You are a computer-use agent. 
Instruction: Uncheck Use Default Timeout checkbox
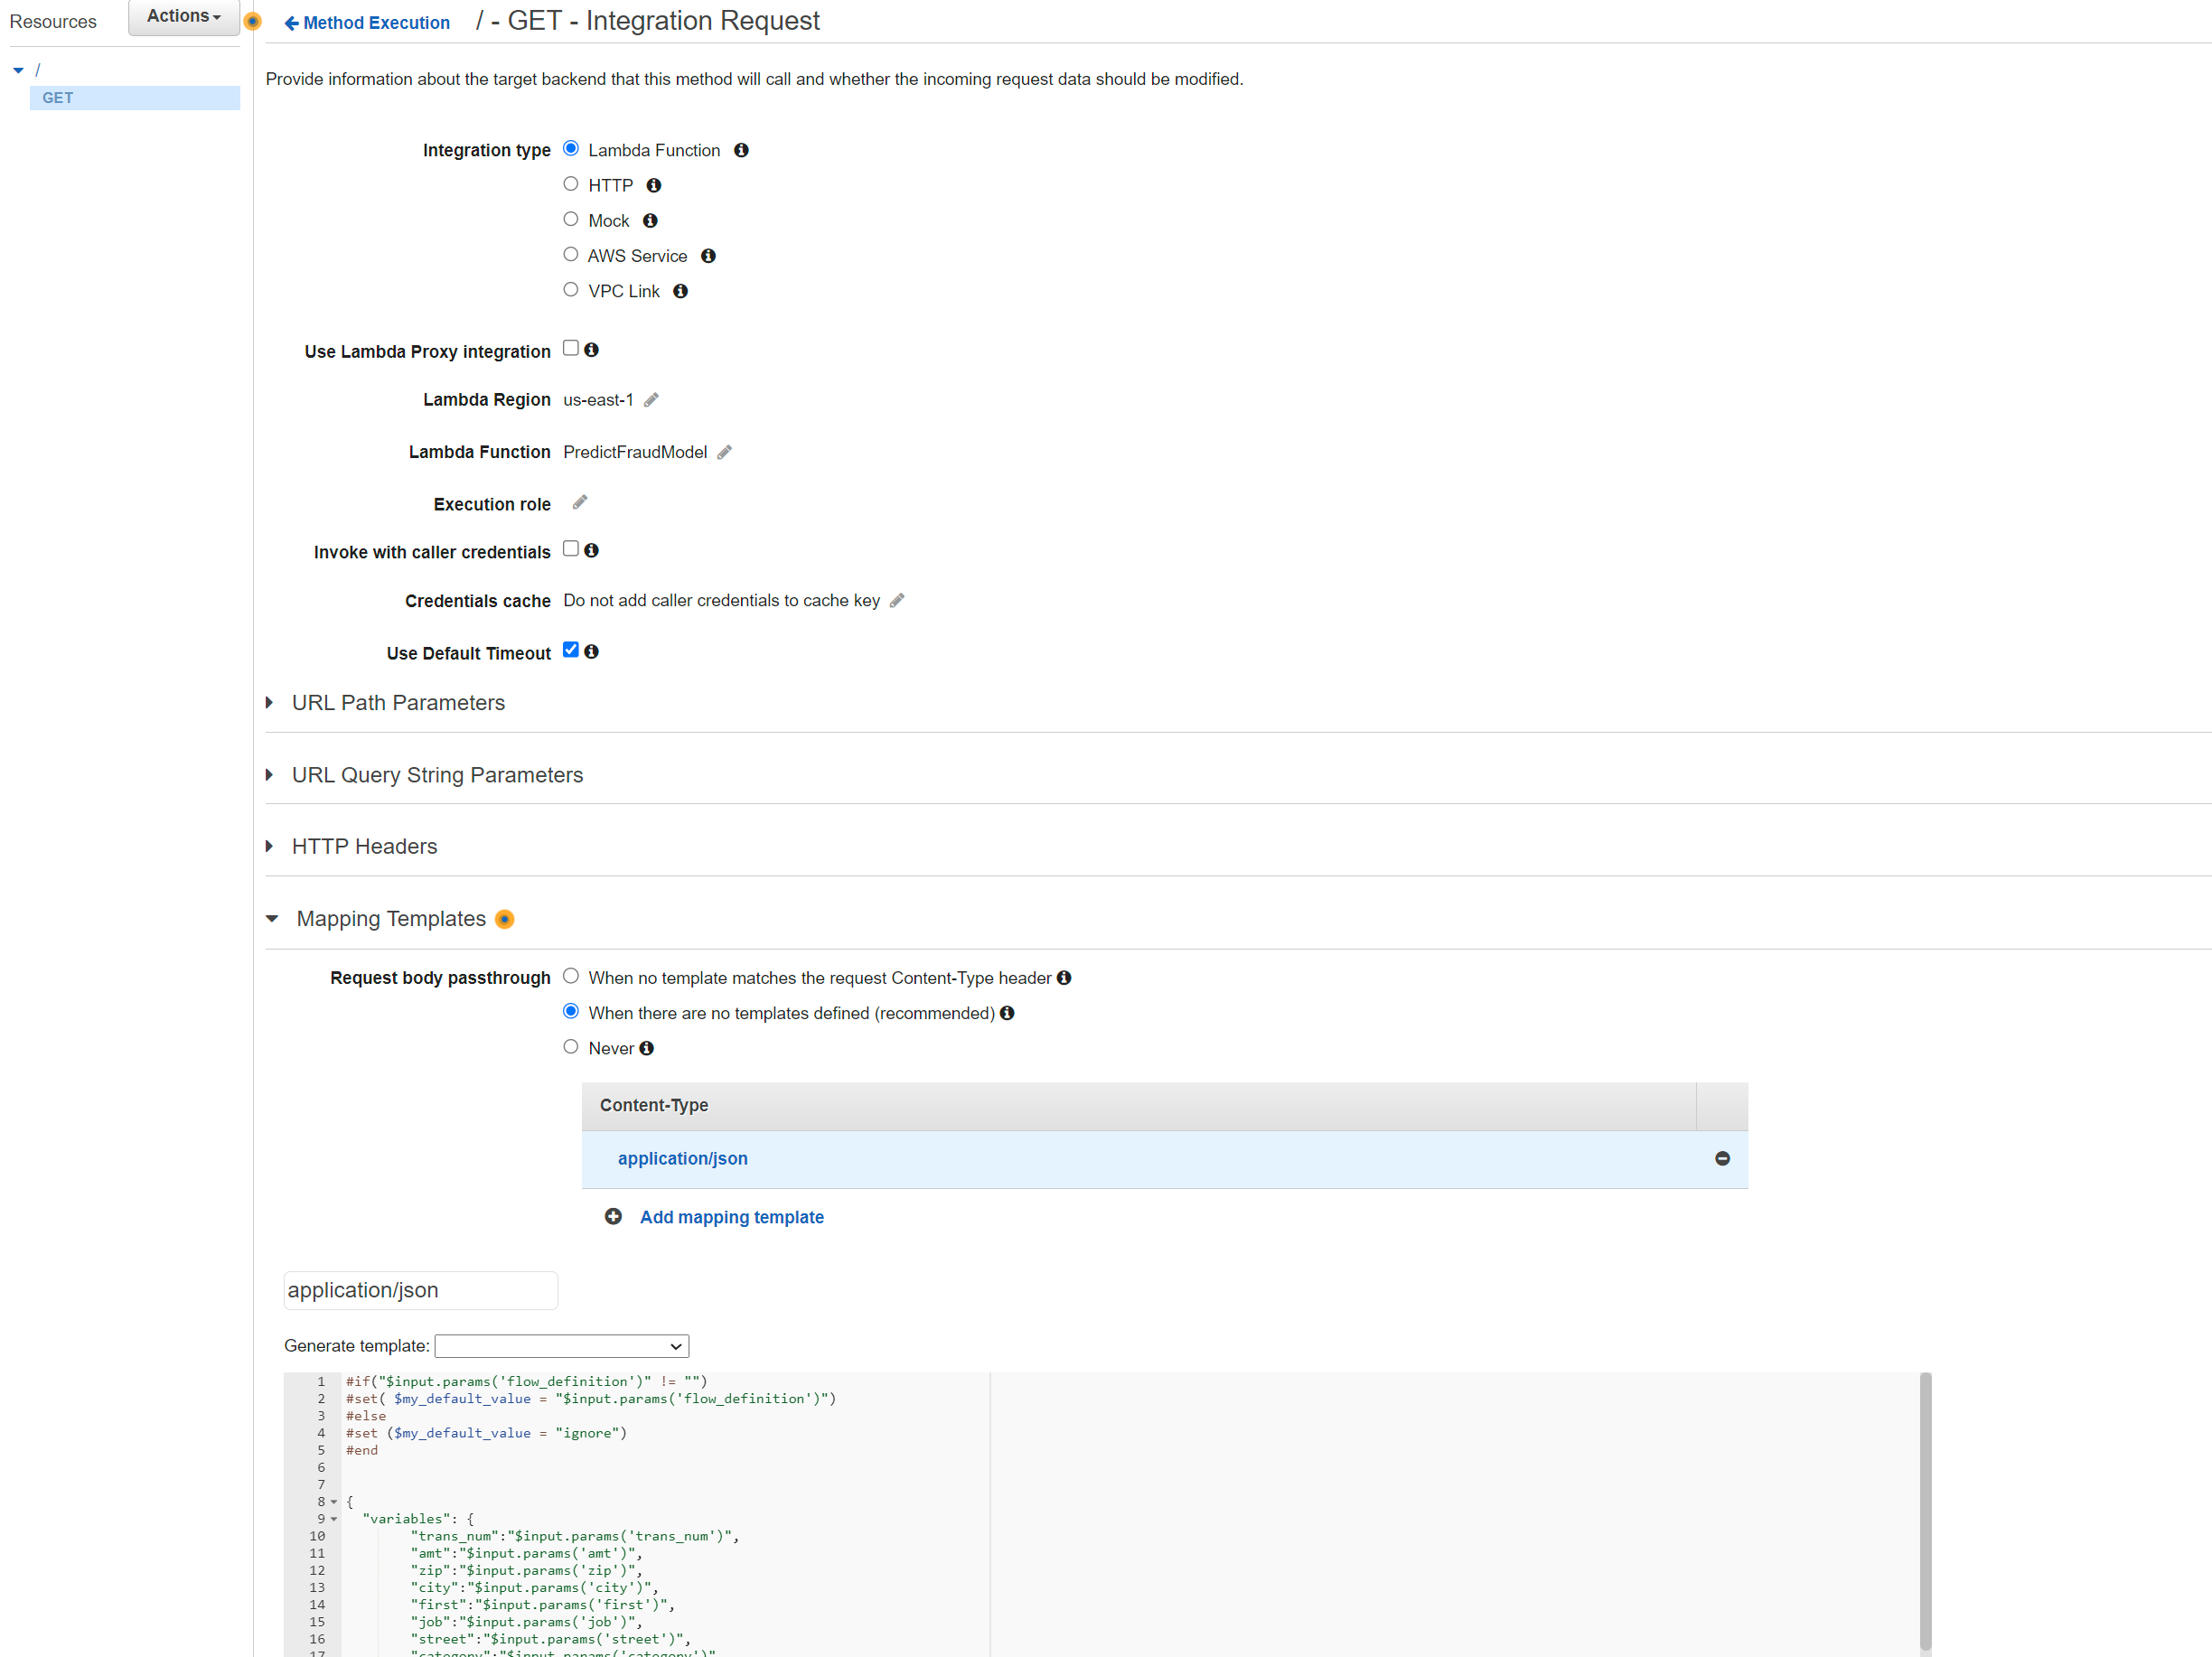click(571, 650)
